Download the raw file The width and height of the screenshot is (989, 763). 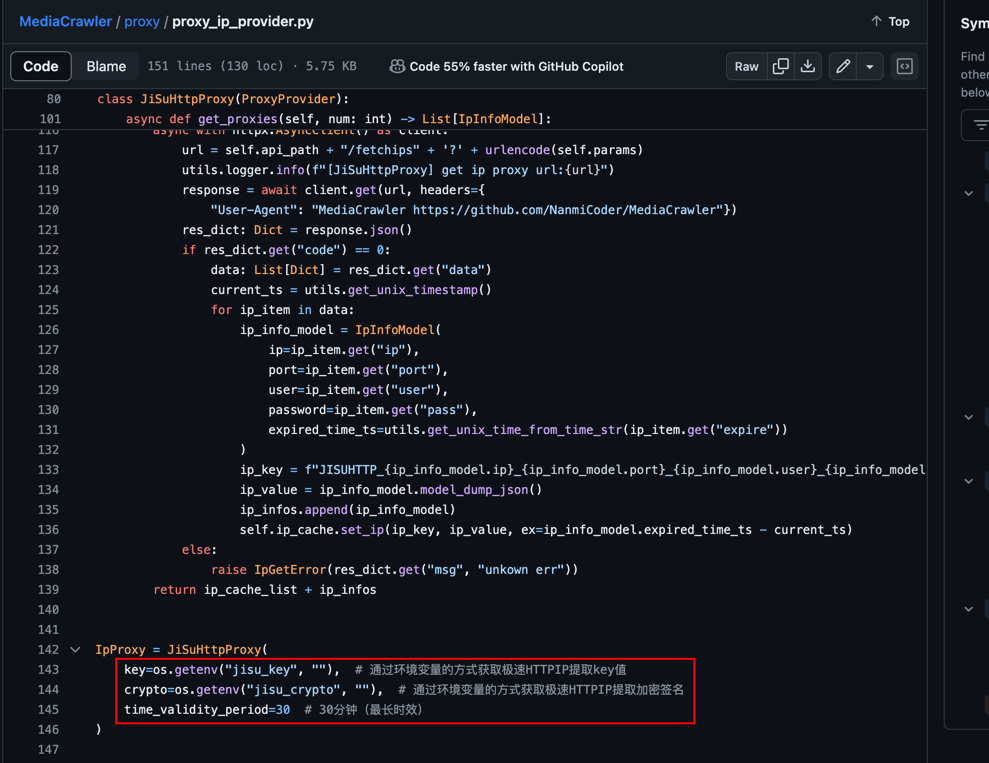808,66
